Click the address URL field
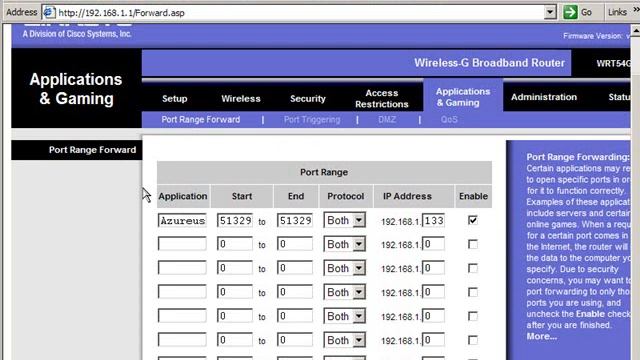The width and height of the screenshot is (640, 360). point(300,13)
